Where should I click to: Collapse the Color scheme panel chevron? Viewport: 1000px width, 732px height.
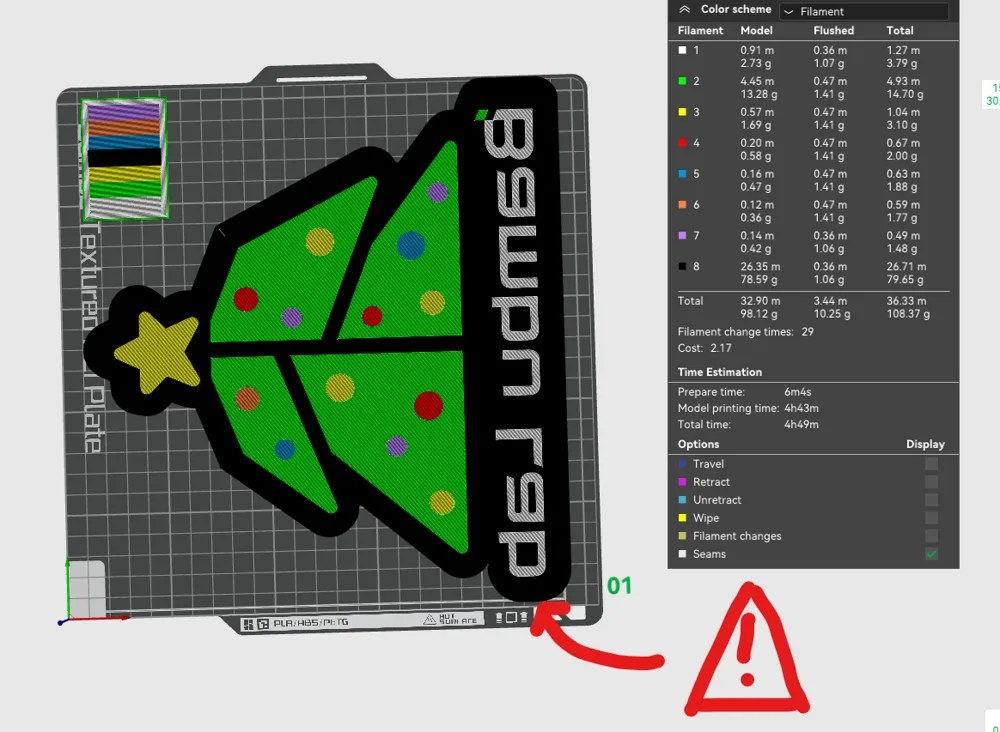click(x=685, y=9)
